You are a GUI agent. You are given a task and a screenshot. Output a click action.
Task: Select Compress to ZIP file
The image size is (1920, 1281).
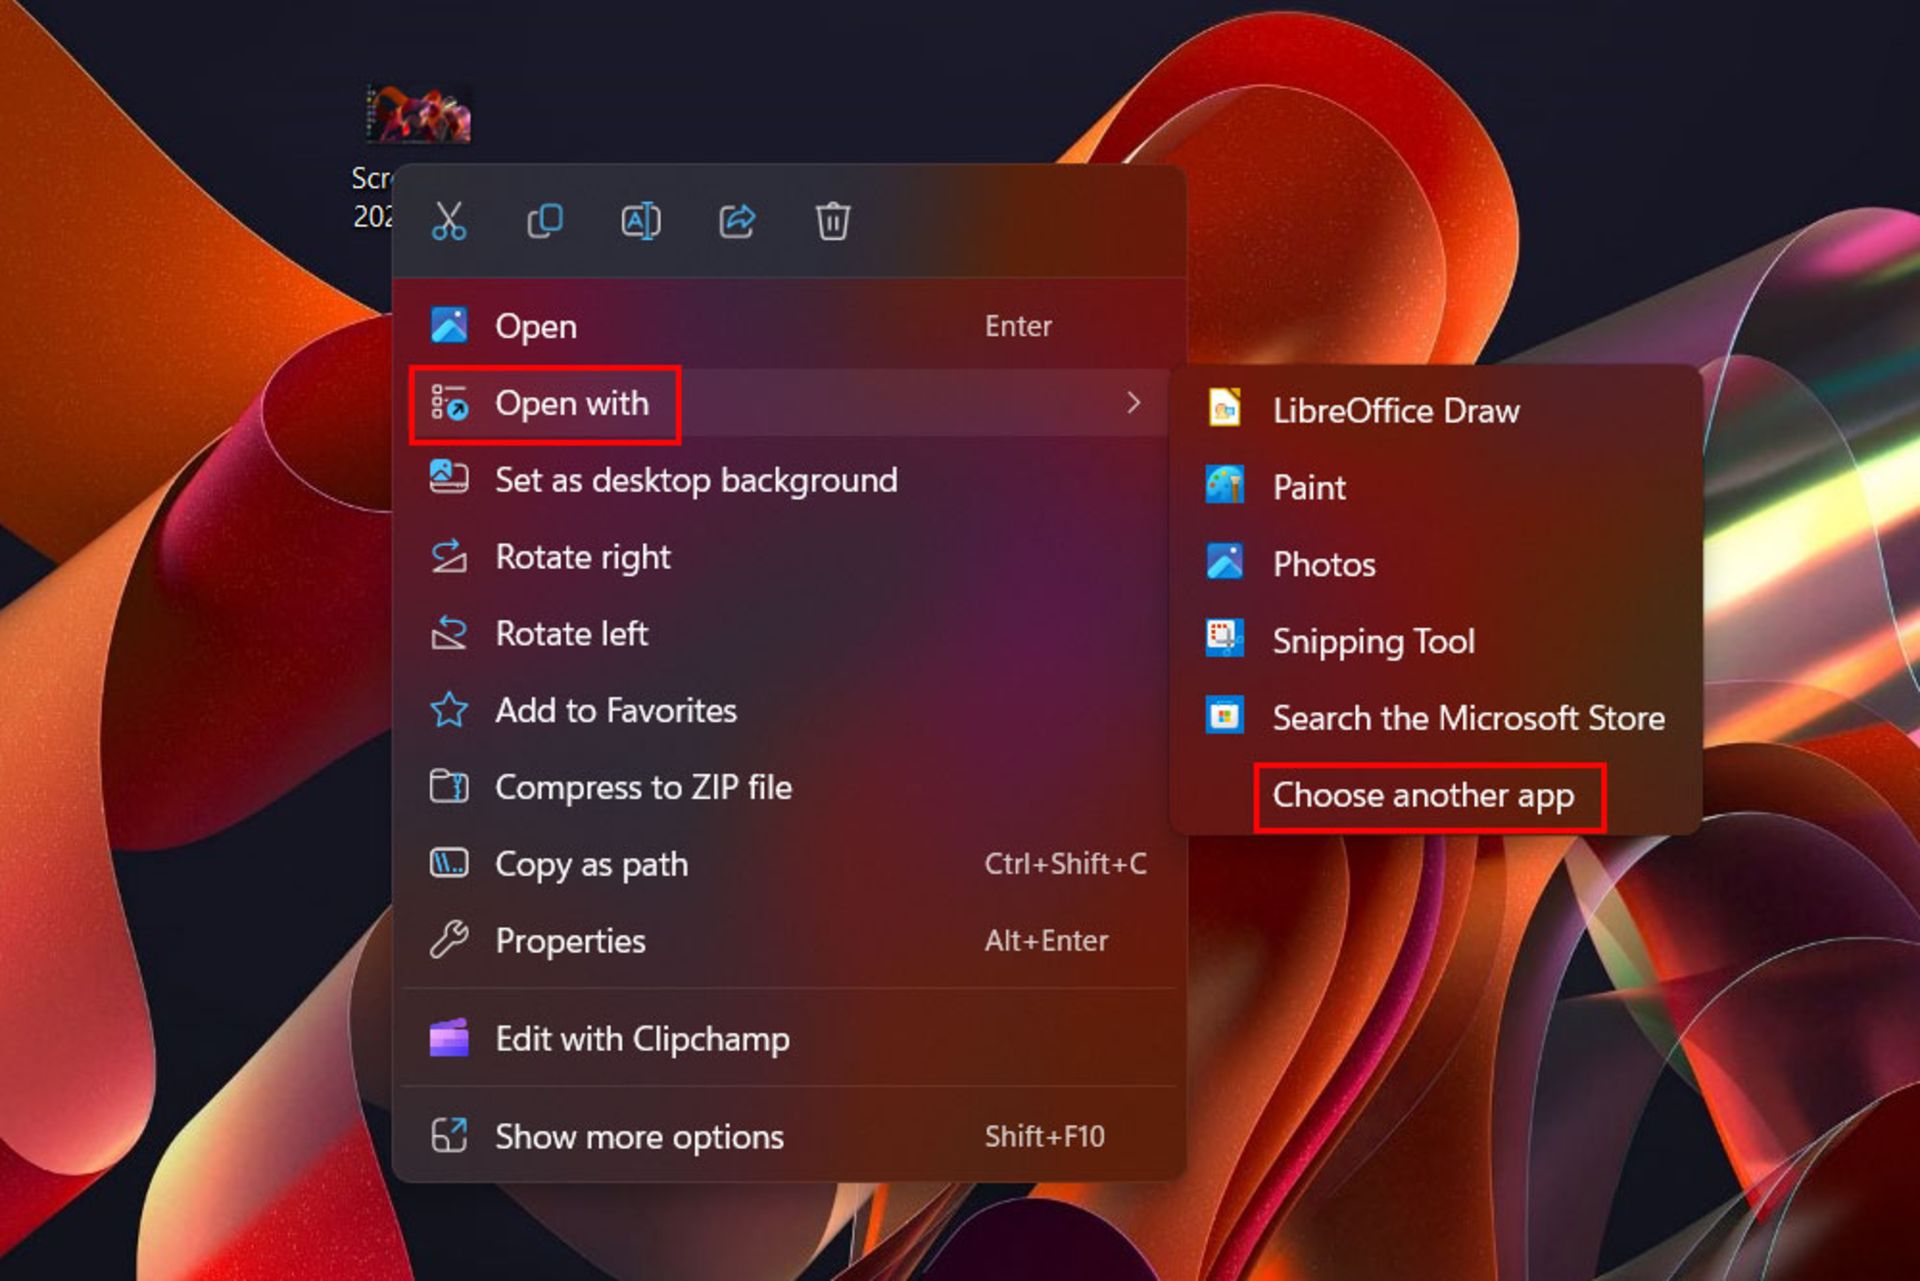click(x=789, y=787)
